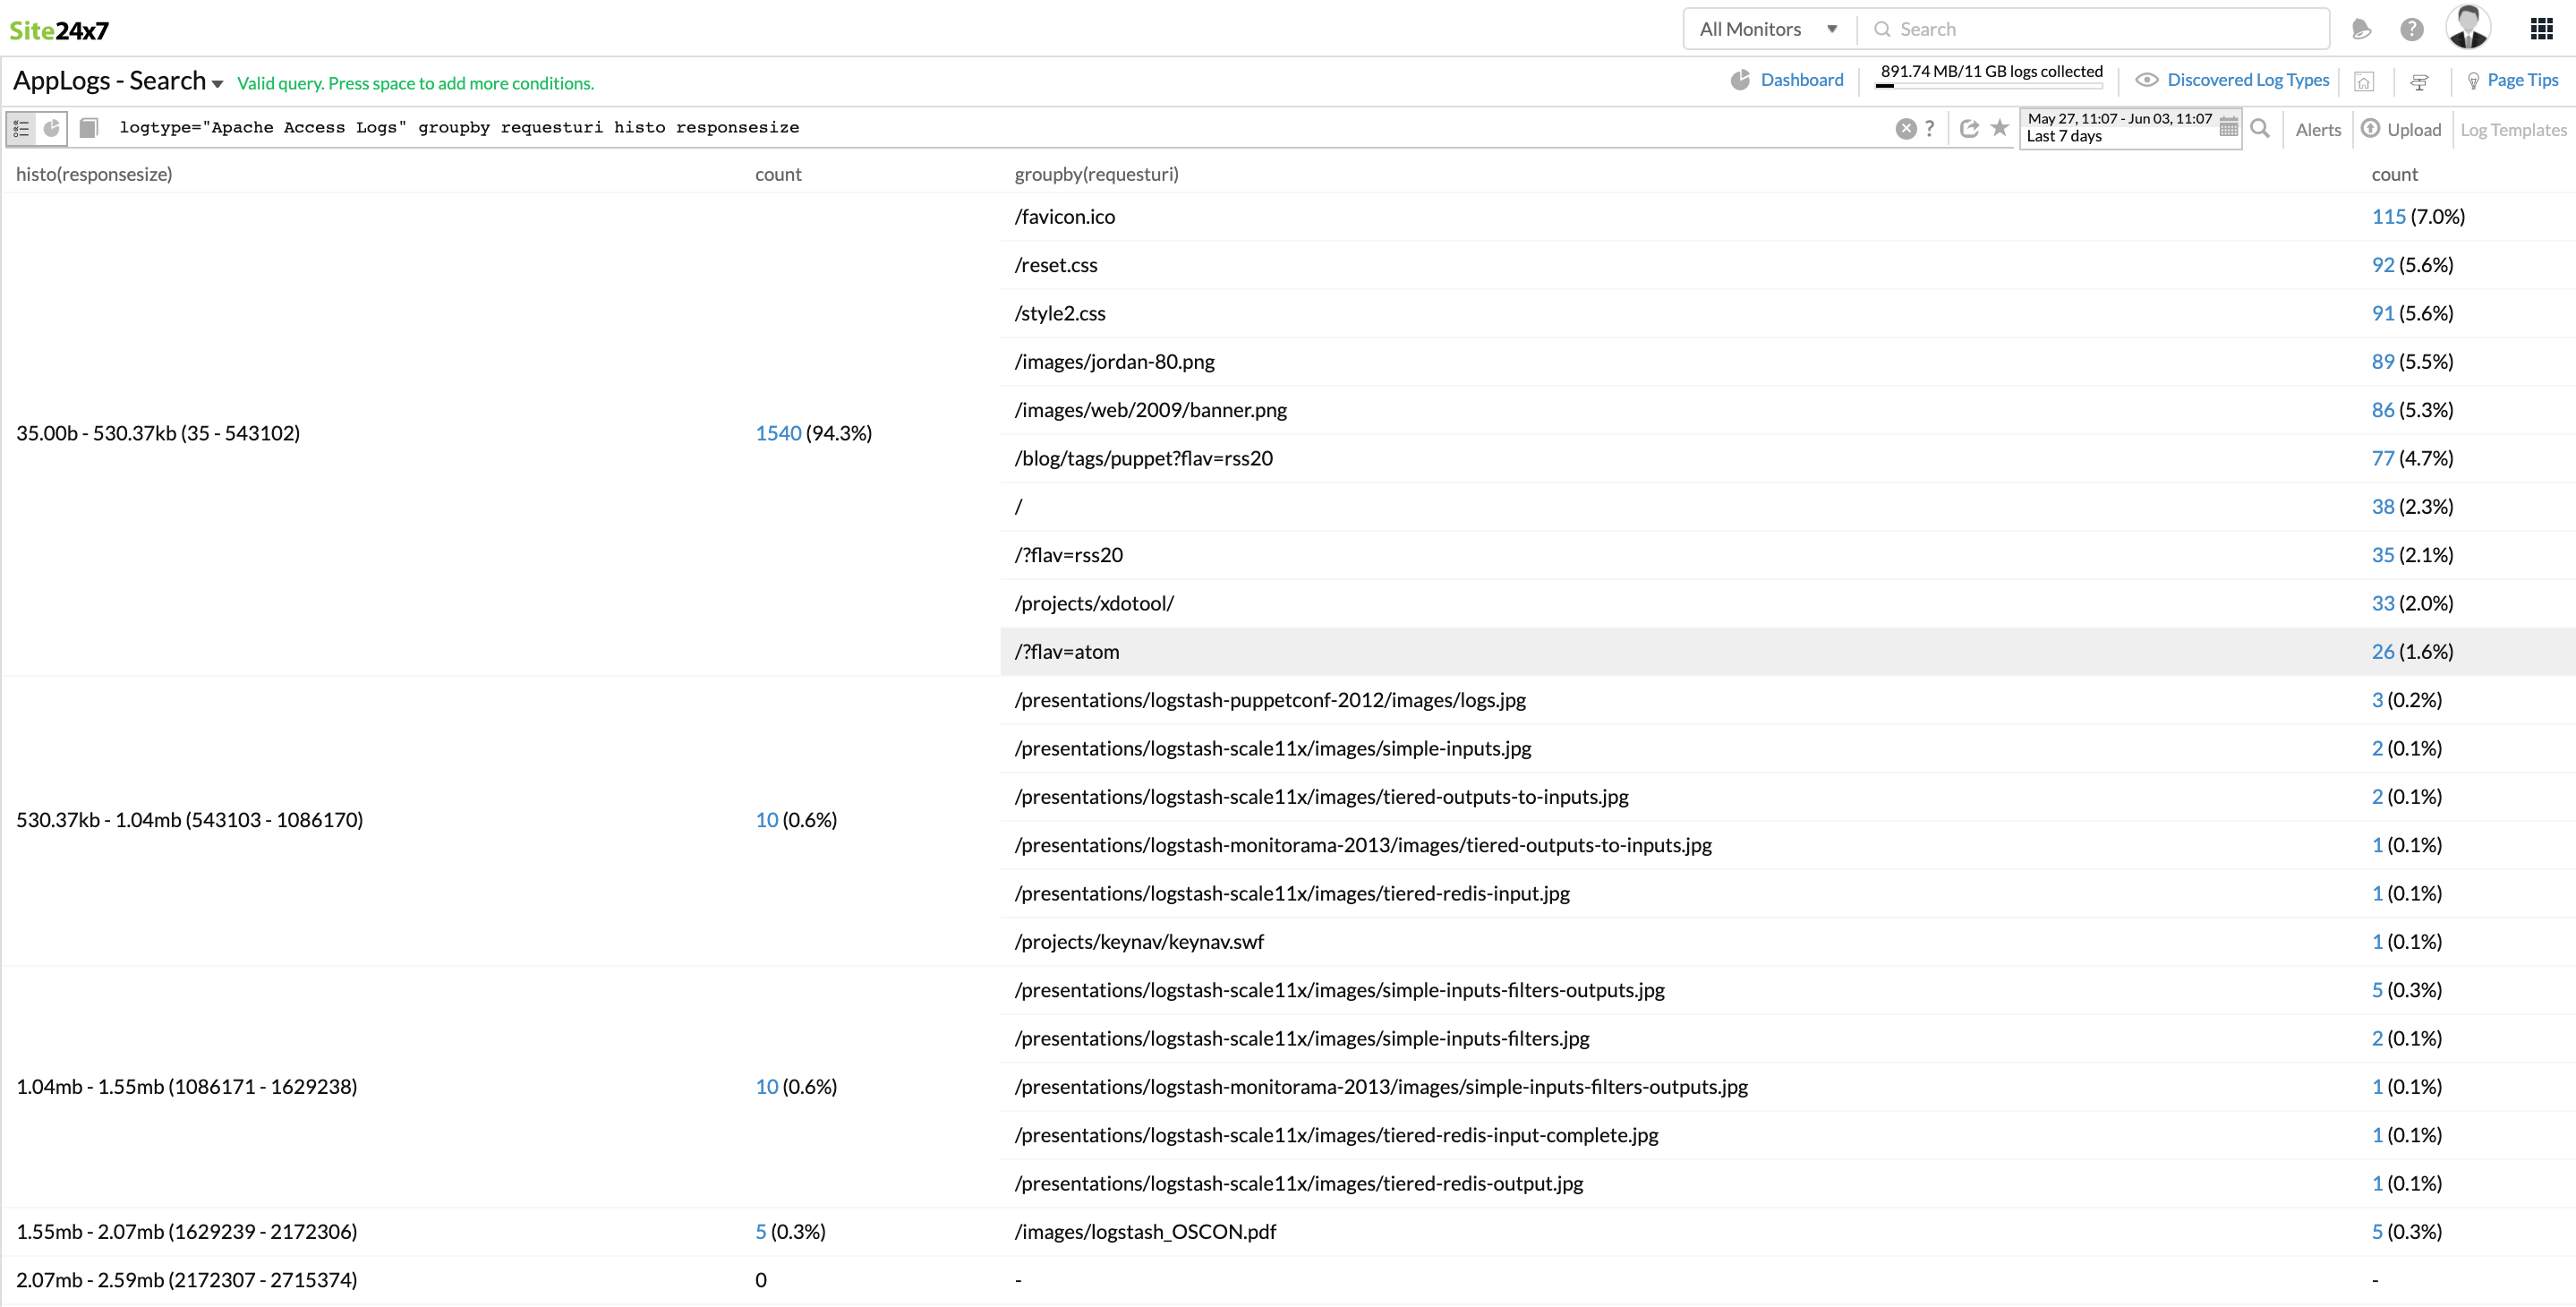Click the share query arrow icon
This screenshot has height=1307, width=2576.
[x=1969, y=128]
